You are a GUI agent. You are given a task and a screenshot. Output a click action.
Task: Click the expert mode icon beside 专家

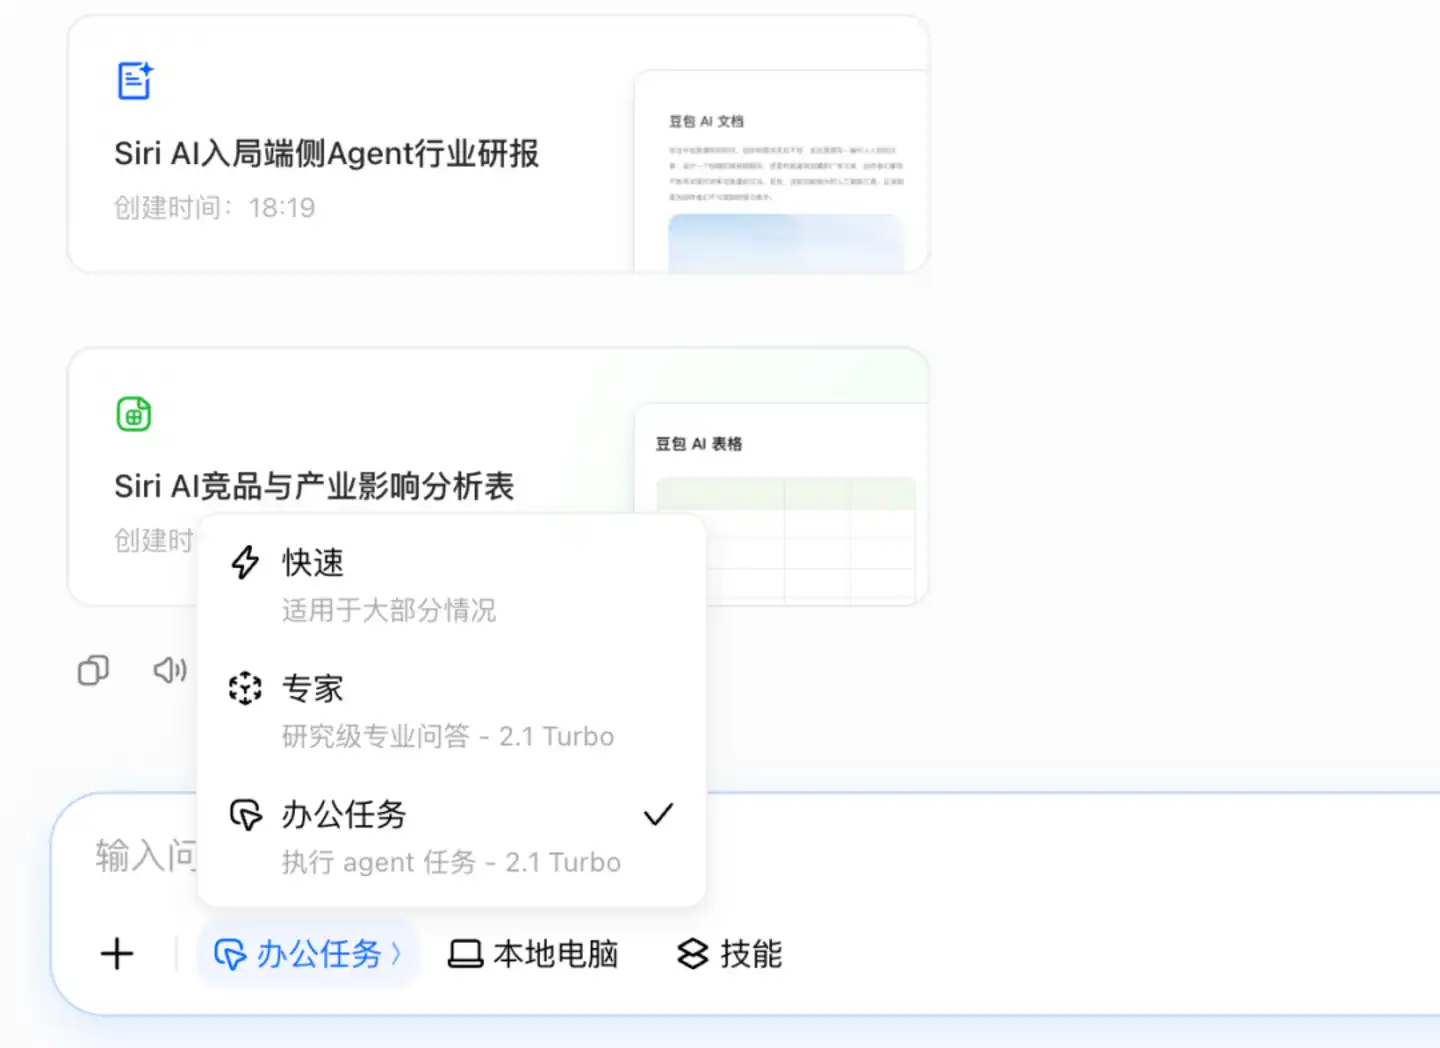tap(245, 688)
